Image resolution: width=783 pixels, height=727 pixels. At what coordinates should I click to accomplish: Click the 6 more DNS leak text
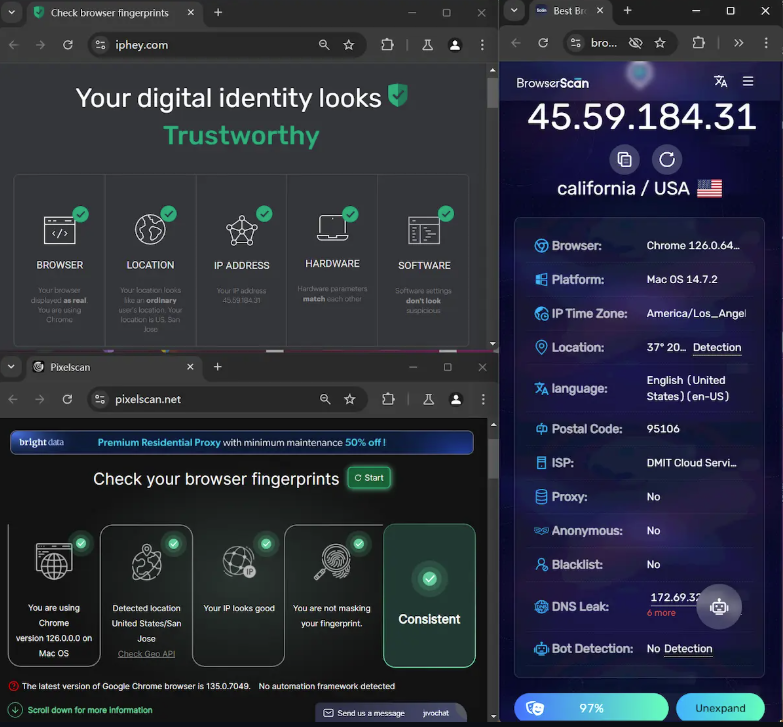(x=661, y=613)
